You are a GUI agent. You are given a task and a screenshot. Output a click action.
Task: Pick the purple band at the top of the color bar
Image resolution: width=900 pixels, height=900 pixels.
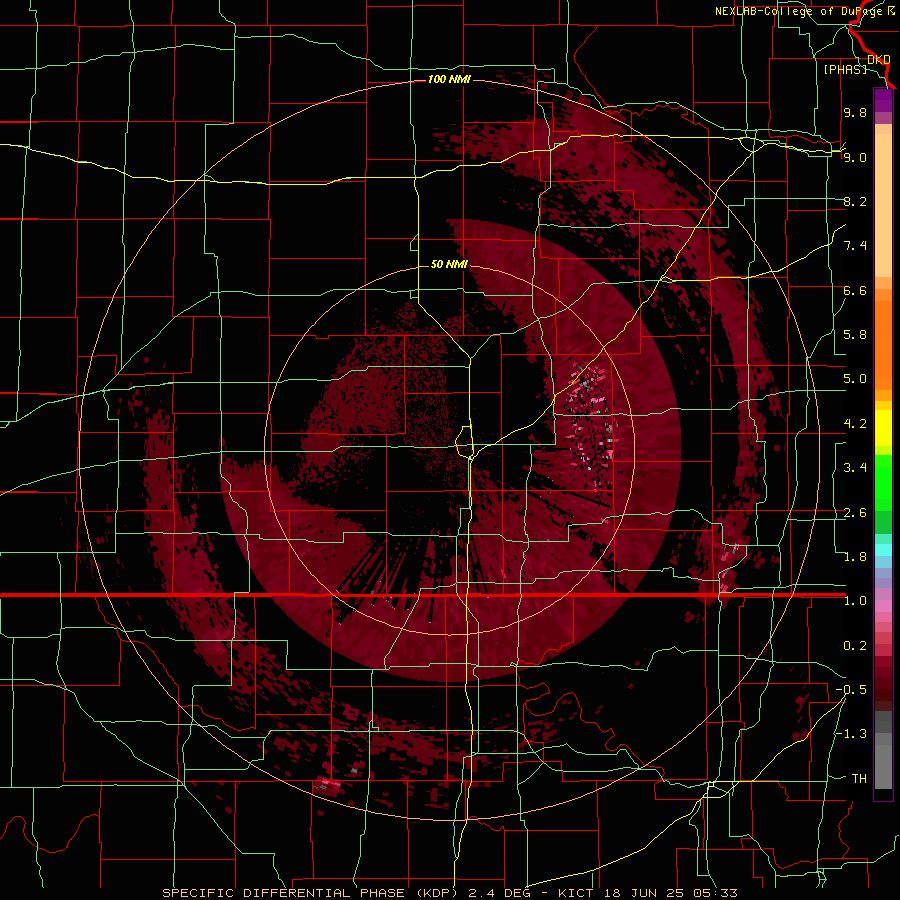[x=883, y=100]
